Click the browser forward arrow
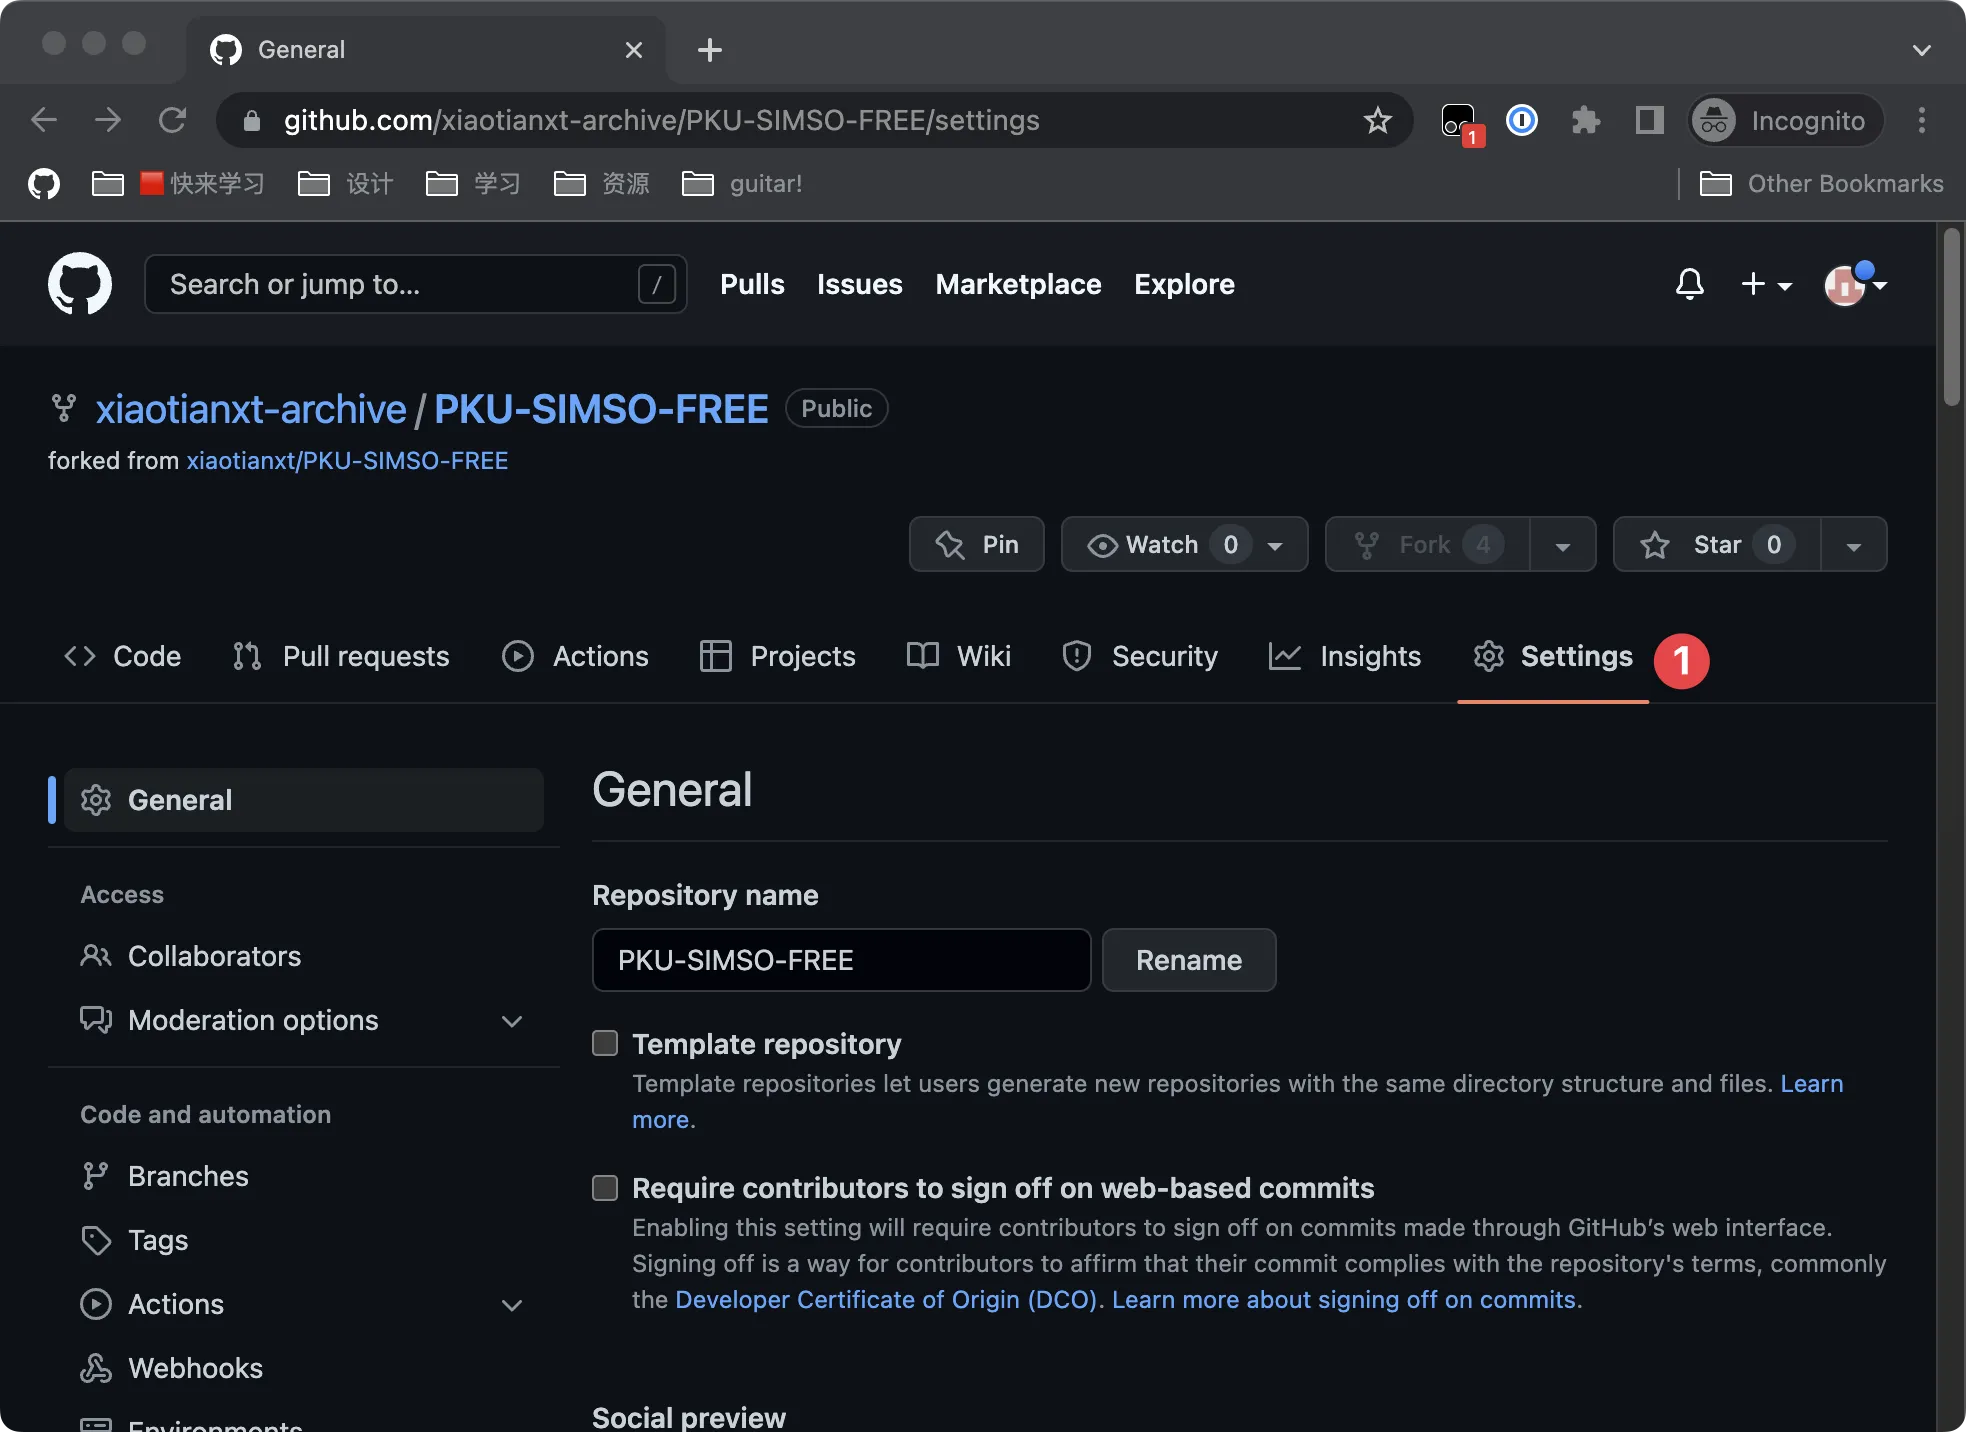This screenshot has width=1966, height=1432. pos(108,120)
